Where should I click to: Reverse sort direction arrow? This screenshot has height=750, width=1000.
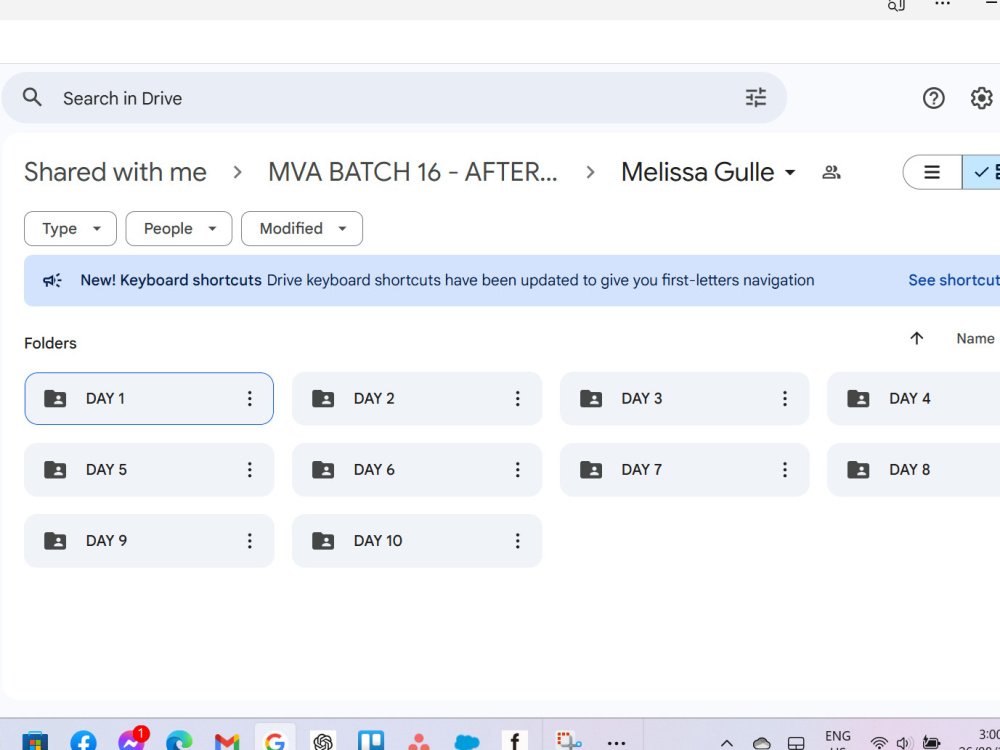coord(916,339)
